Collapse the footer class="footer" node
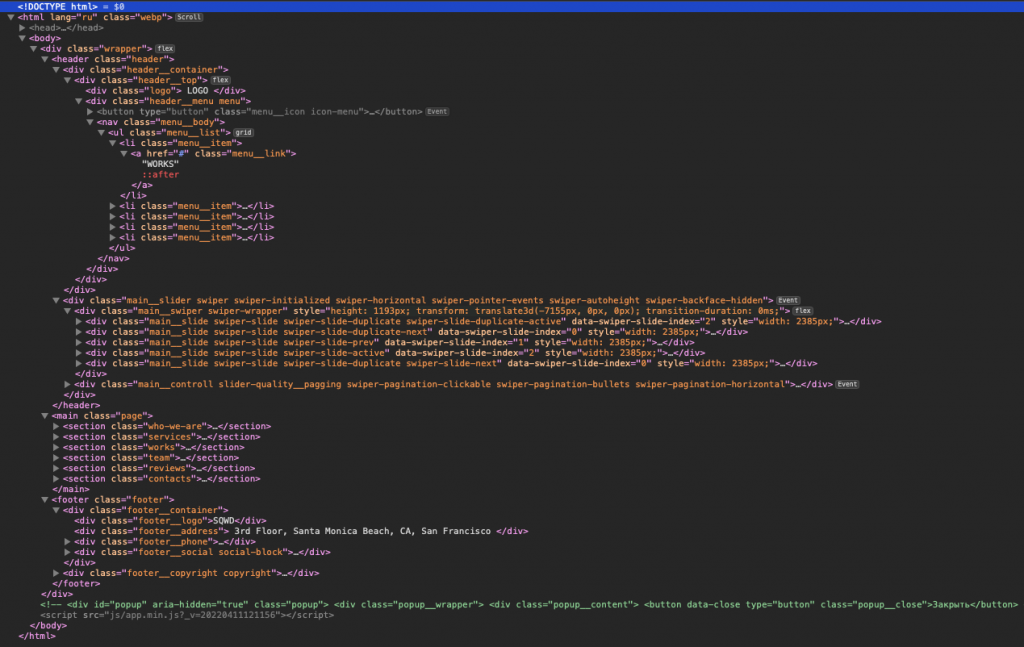 (x=44, y=499)
